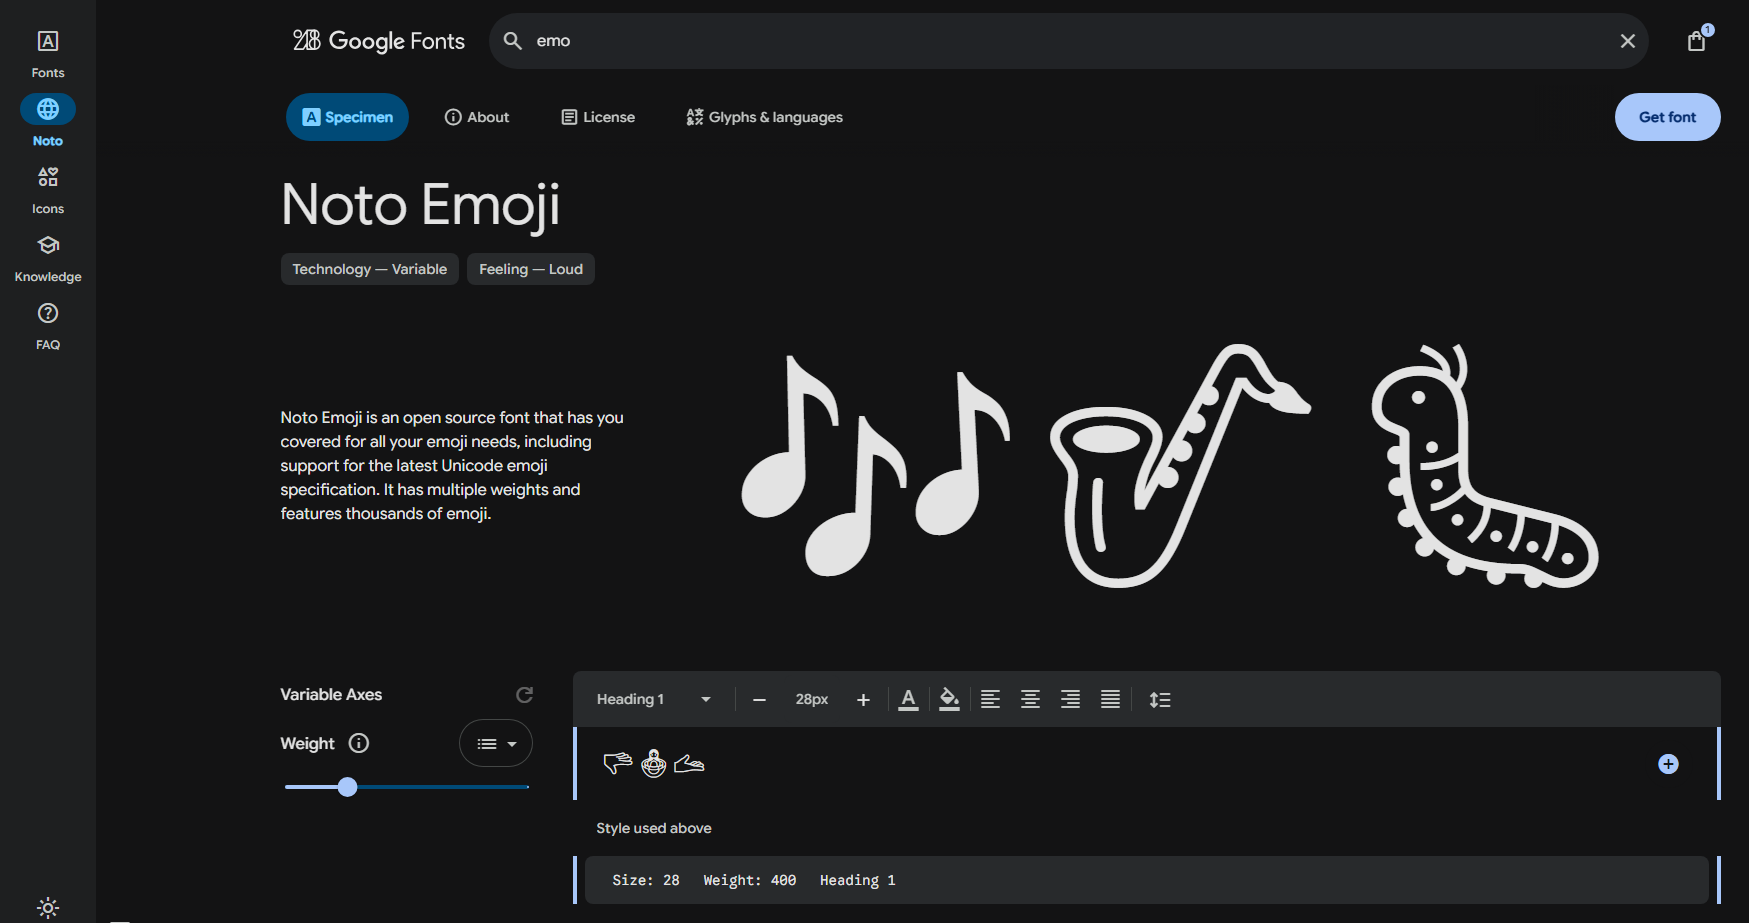The height and width of the screenshot is (923, 1749).
Task: Clear the search with the X icon
Action: 1628,41
